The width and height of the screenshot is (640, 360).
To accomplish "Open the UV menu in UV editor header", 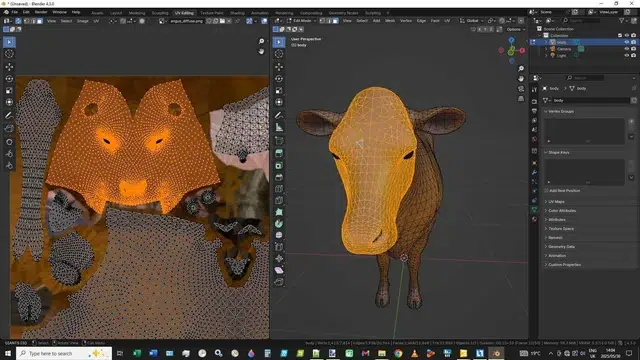I will [x=96, y=21].
